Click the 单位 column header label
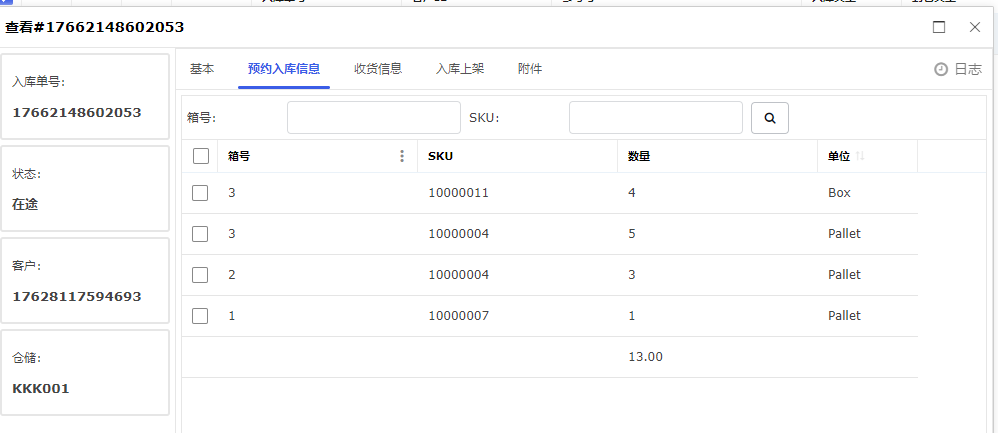Image resolution: width=998 pixels, height=433 pixels. [839, 156]
